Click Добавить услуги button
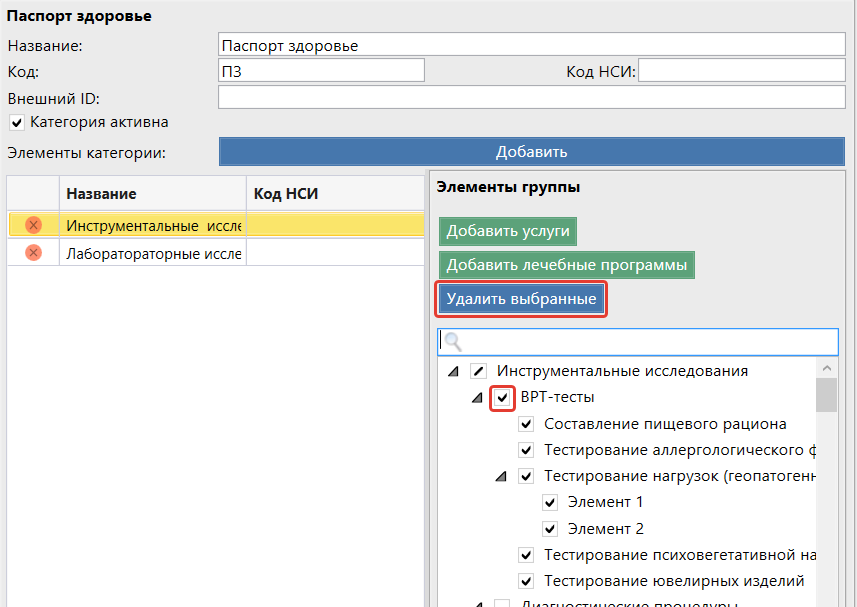 tap(508, 231)
